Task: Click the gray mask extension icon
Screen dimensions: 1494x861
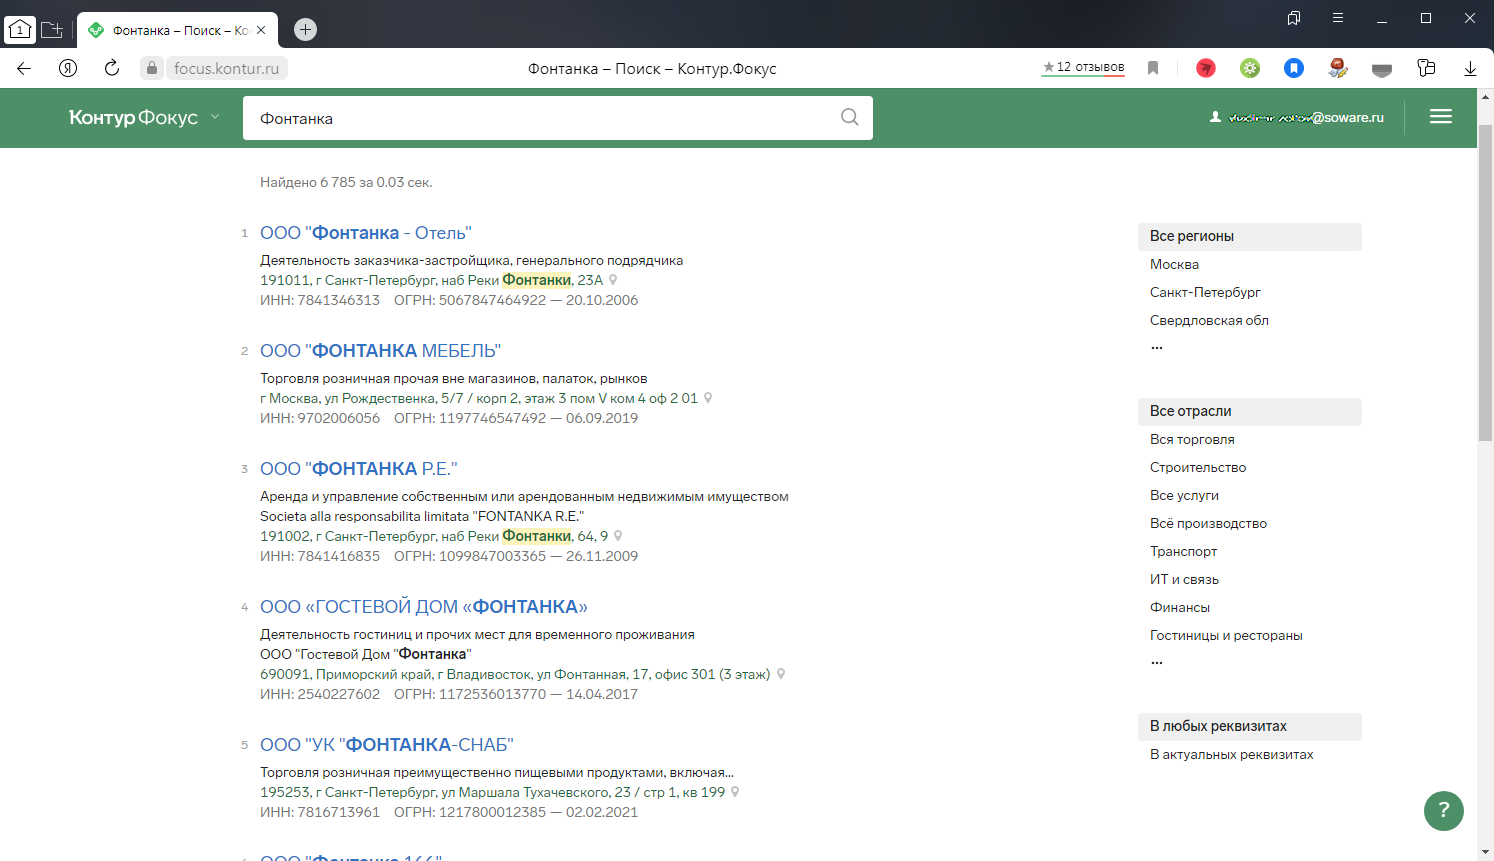Action: pyautogui.click(x=1382, y=69)
